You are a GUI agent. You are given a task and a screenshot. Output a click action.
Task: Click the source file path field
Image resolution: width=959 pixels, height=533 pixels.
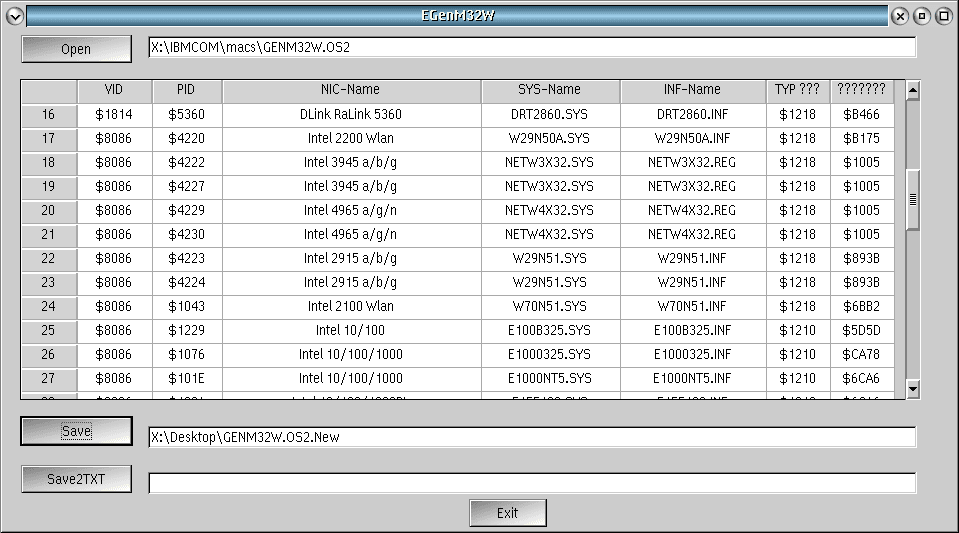[x=531, y=47]
